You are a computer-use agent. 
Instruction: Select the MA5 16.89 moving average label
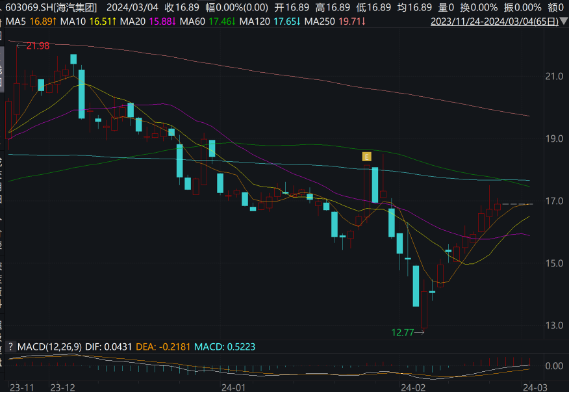pos(31,22)
